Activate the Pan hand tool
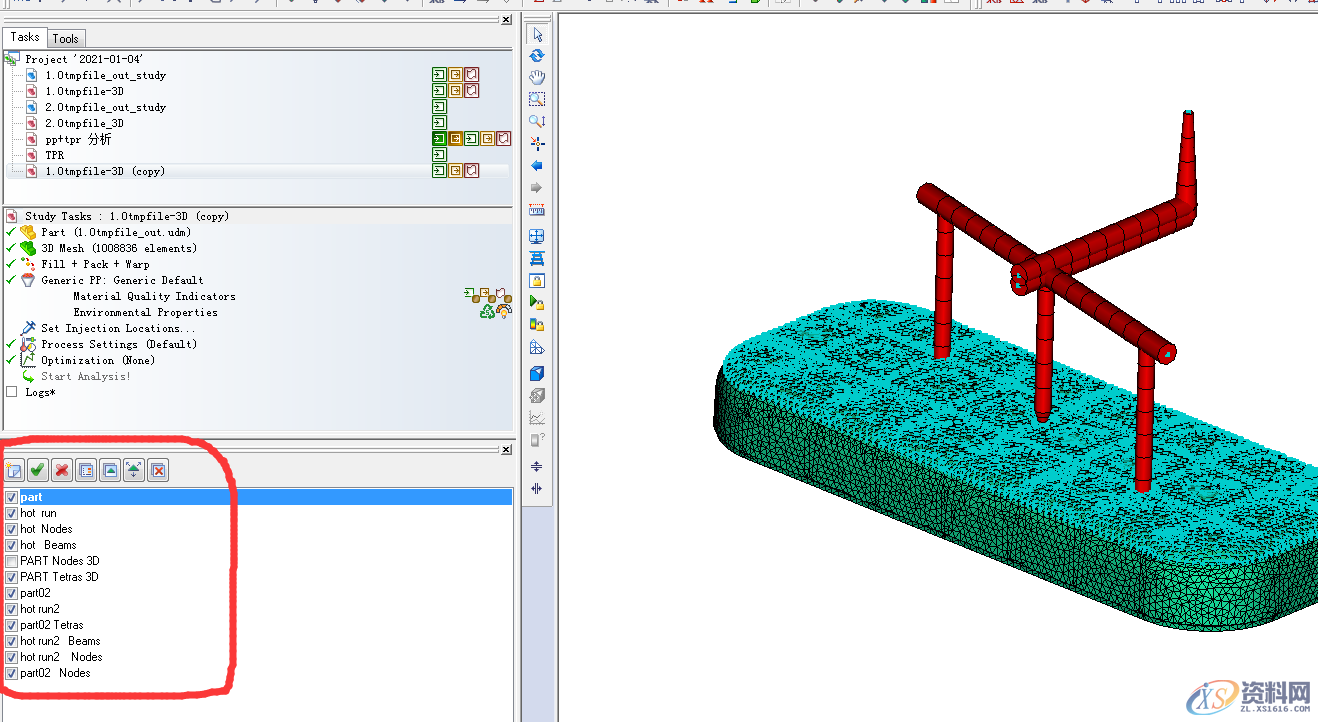 tap(537, 78)
